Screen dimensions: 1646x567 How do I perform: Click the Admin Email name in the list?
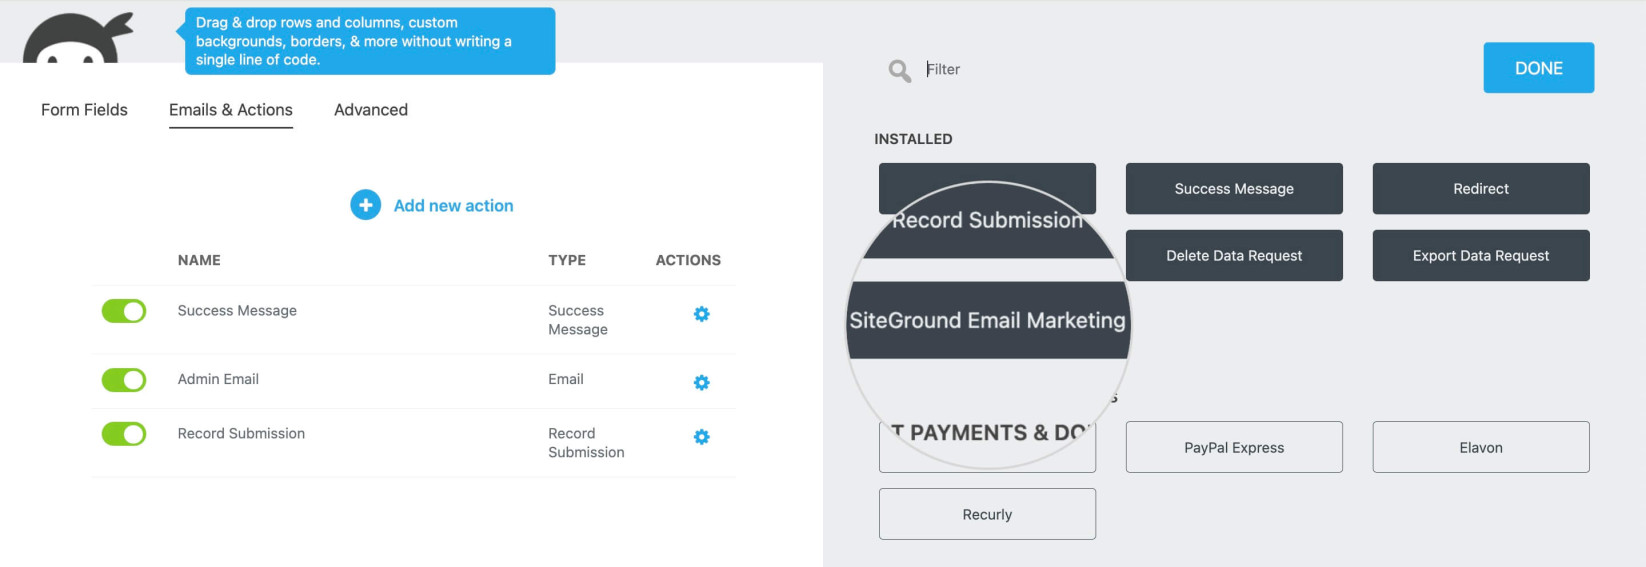pos(218,379)
